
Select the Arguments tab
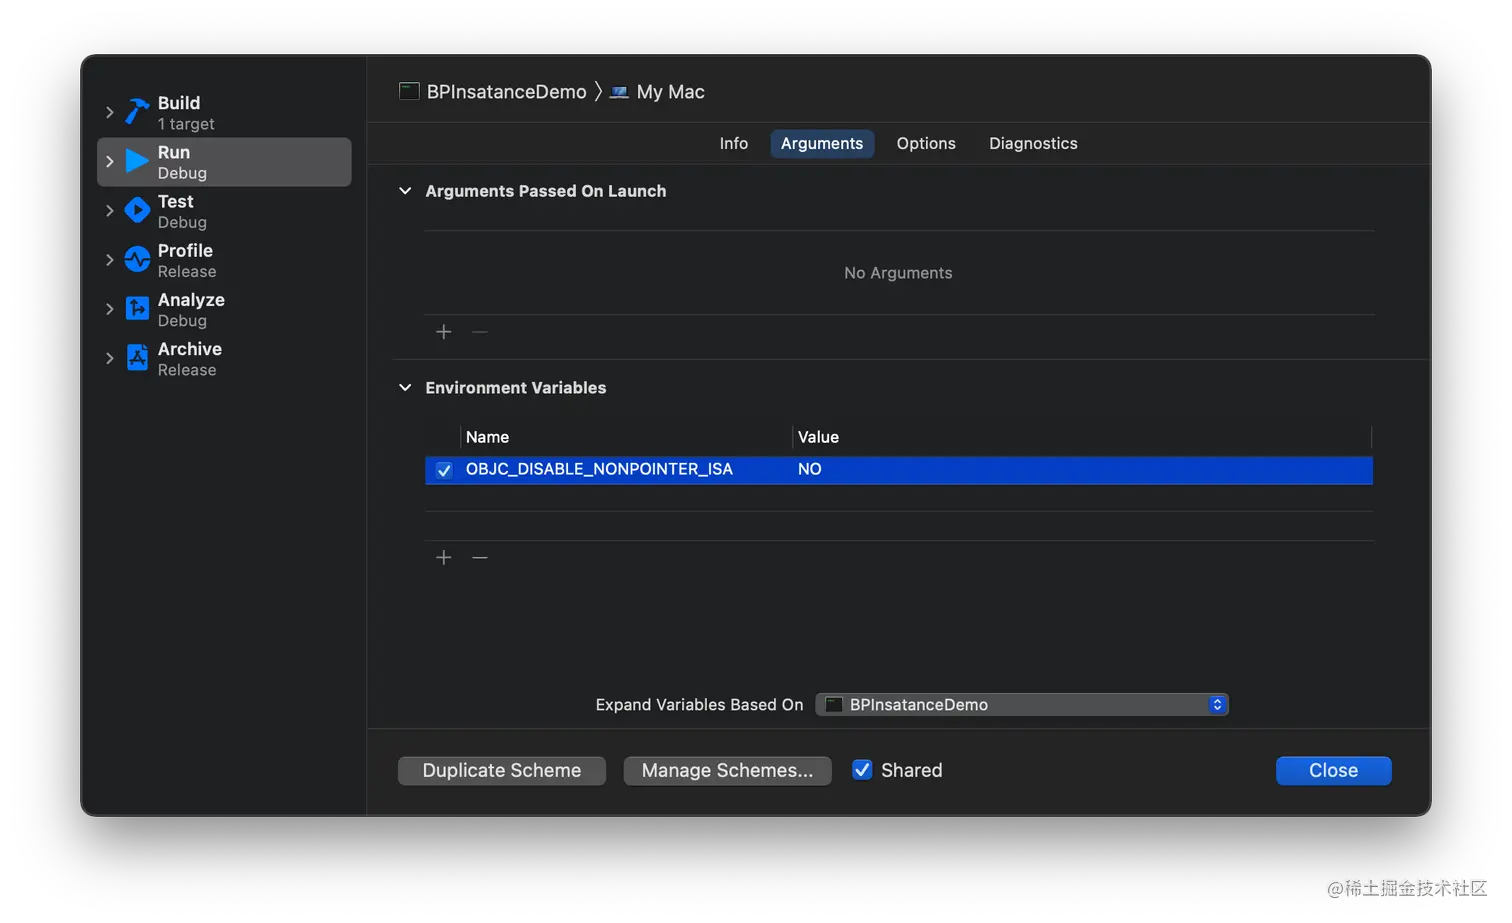click(x=822, y=143)
